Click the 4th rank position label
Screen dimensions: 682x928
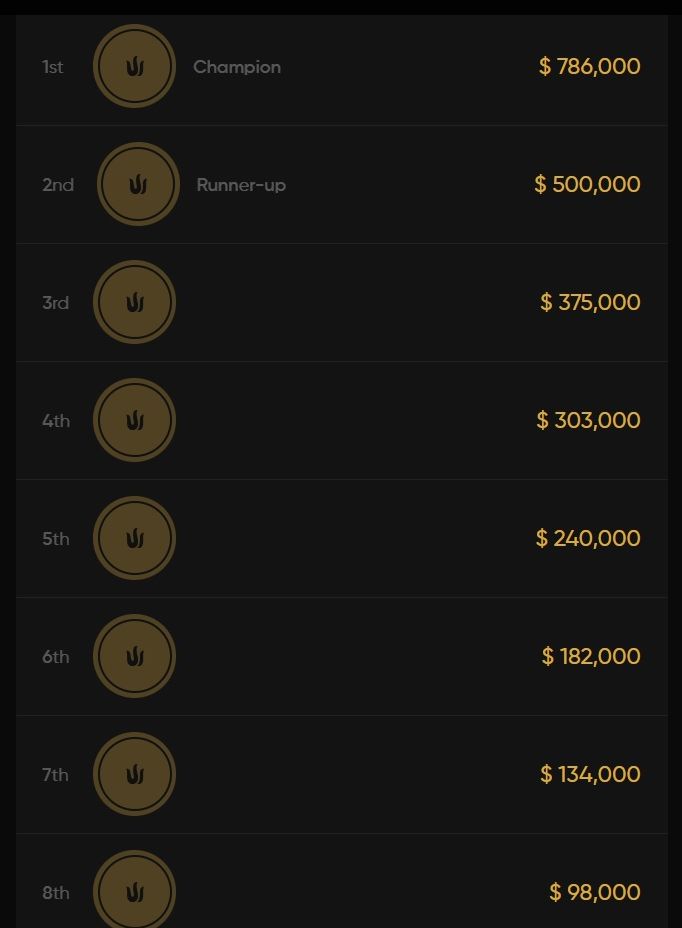click(56, 421)
